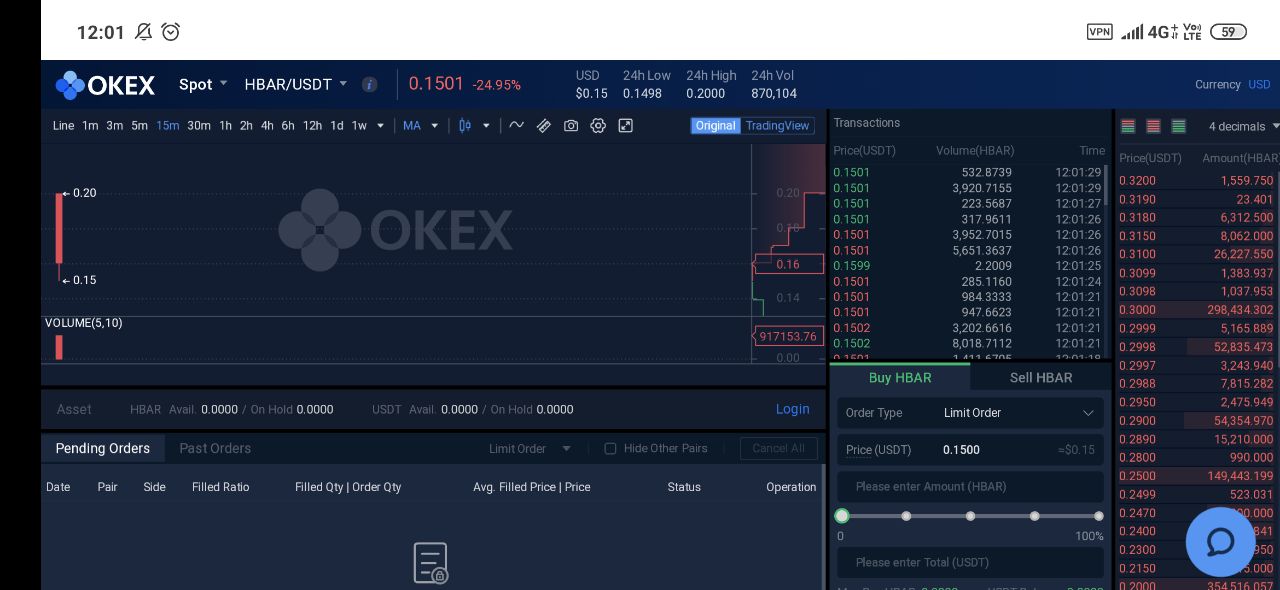Select the 15m interval
Image resolution: width=1280 pixels, height=590 pixels.
167,125
